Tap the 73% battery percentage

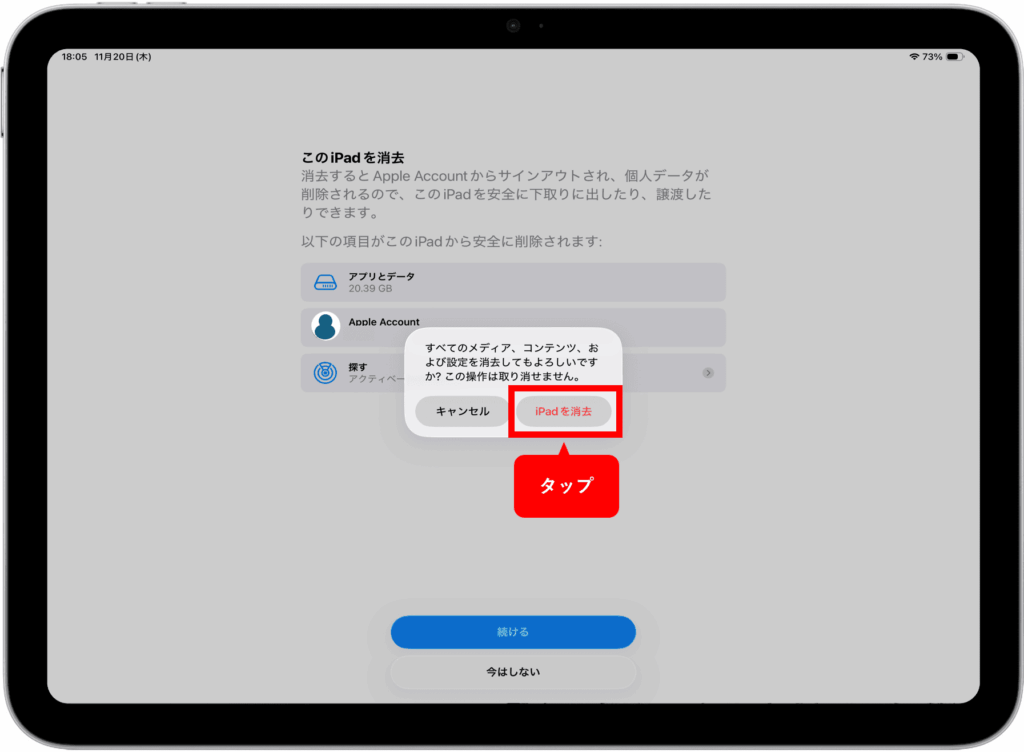[x=932, y=57]
